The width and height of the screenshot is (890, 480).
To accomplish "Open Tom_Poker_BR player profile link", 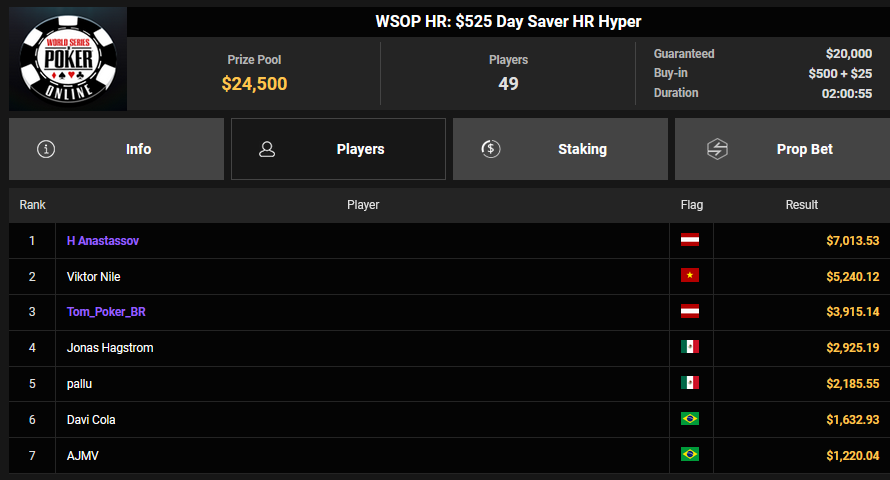I will [106, 312].
